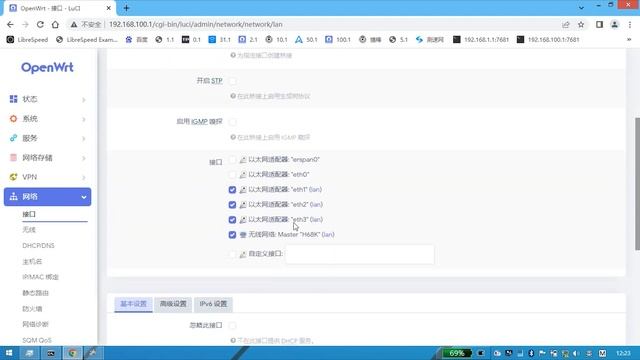
Task: Click the 服务 services sidebar icon
Action: point(13,138)
